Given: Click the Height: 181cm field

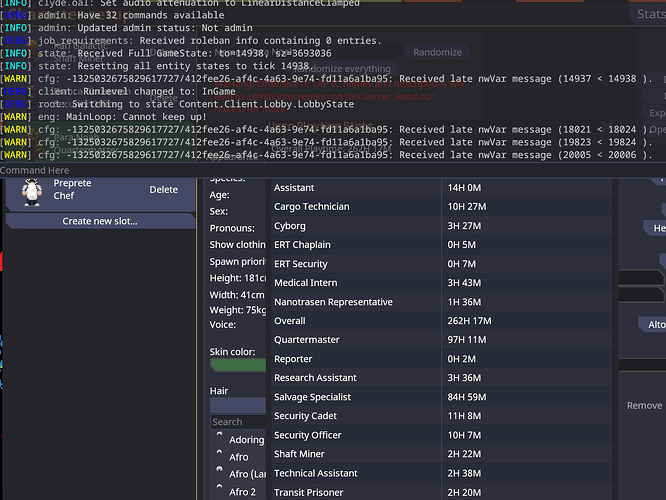Looking at the screenshot, I should tap(238, 278).
